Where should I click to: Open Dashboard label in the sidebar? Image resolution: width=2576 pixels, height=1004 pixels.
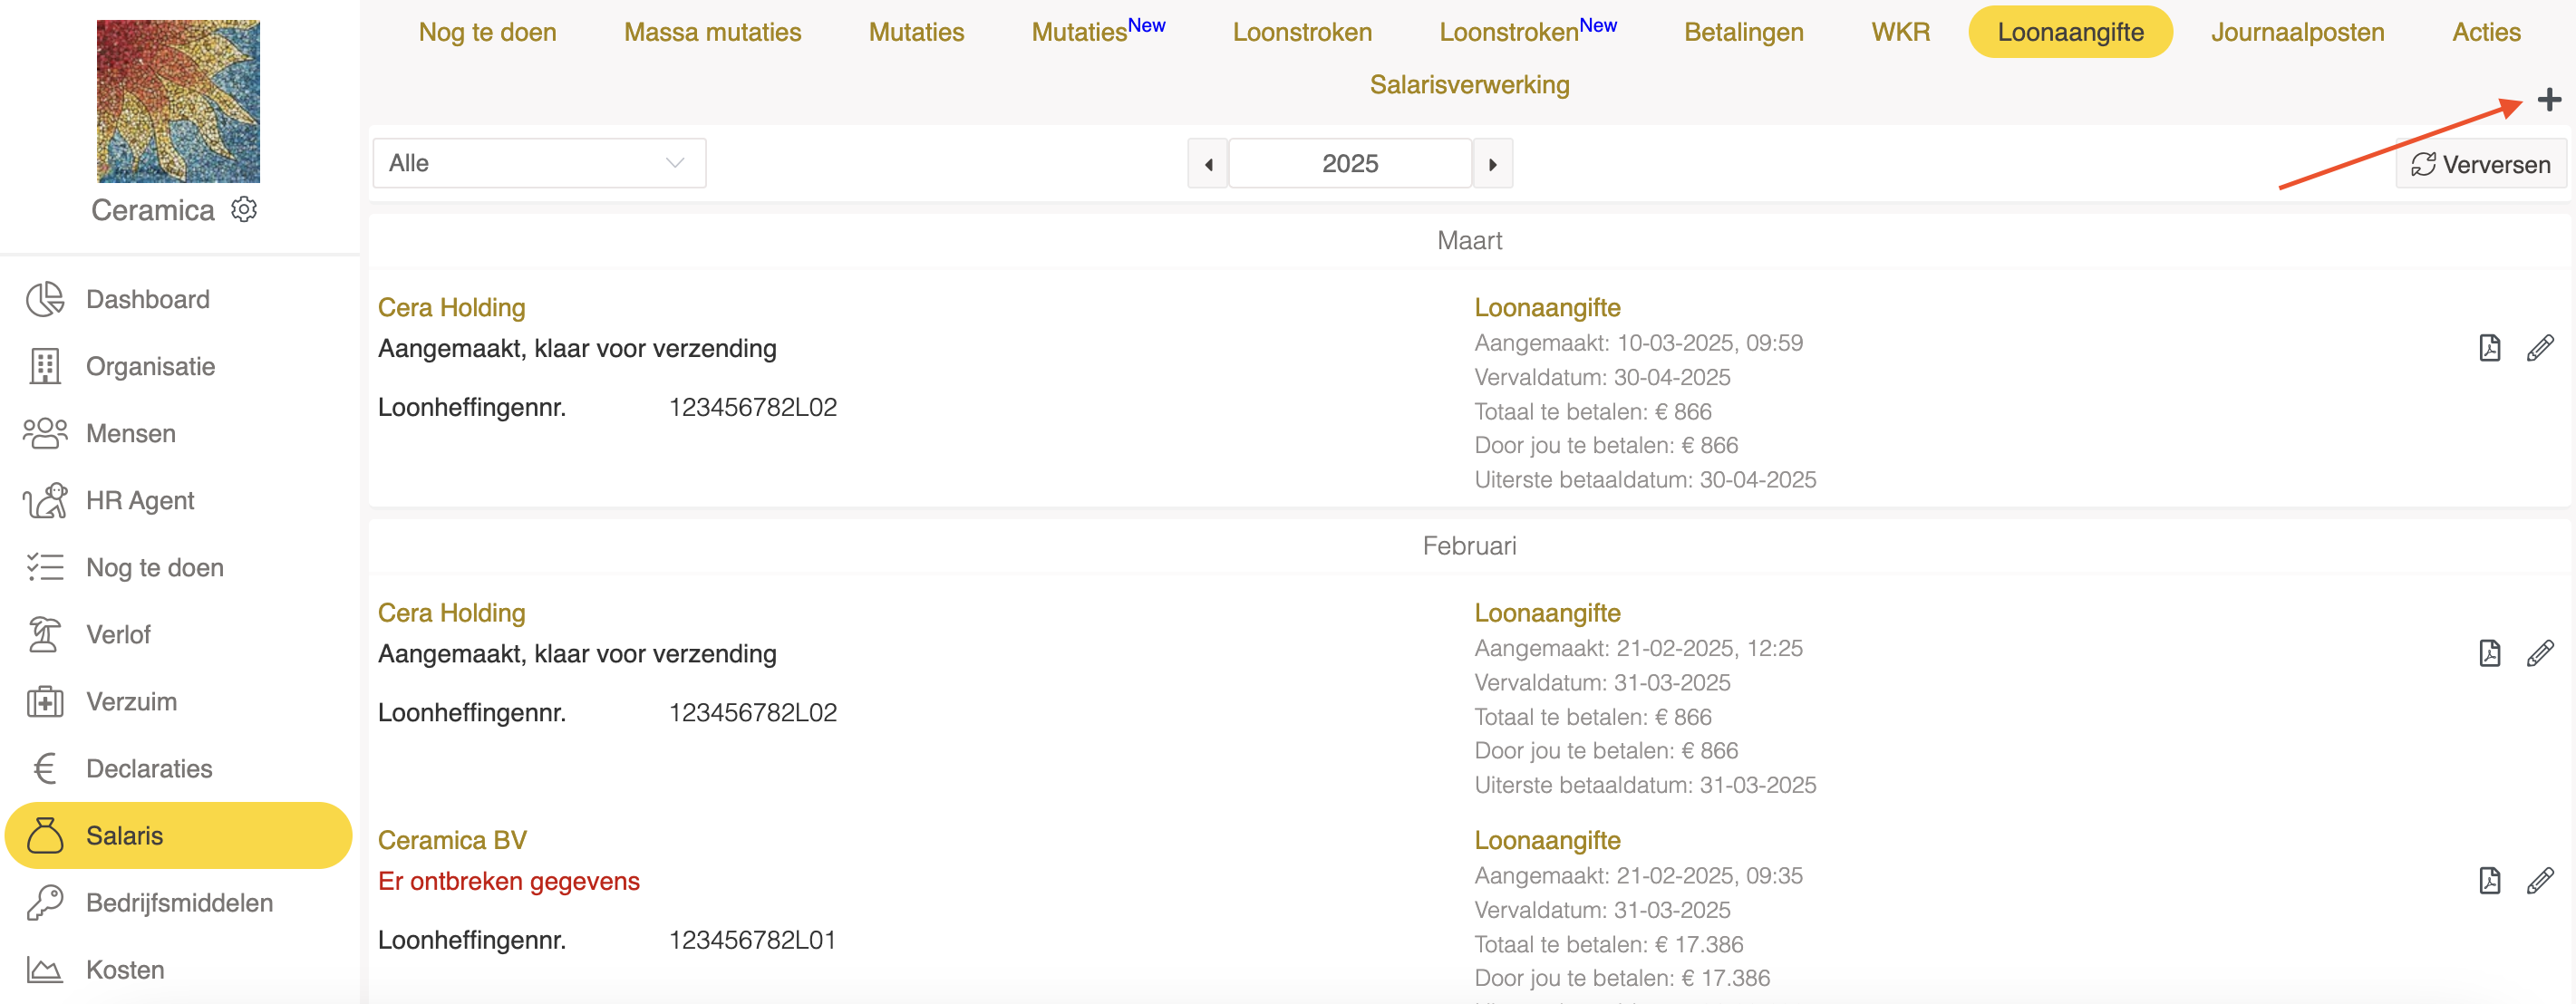(147, 299)
